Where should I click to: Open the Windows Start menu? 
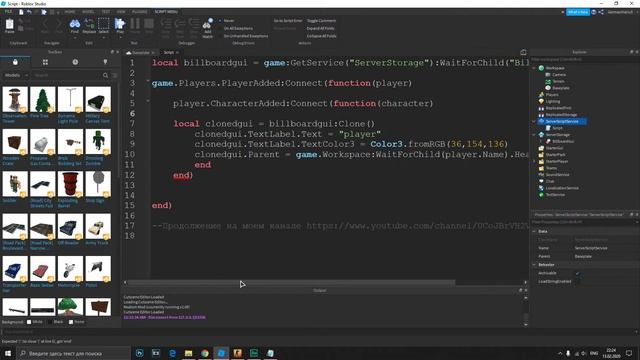[8, 353]
